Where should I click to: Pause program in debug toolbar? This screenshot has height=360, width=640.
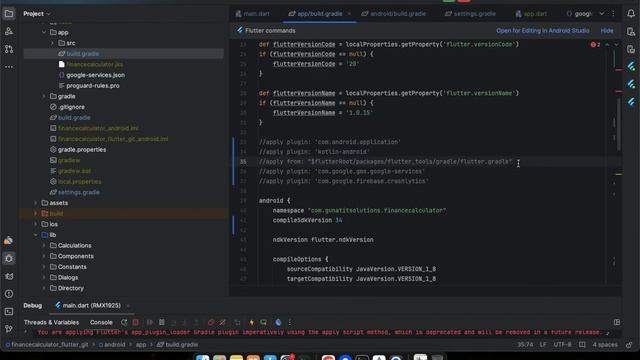162,322
